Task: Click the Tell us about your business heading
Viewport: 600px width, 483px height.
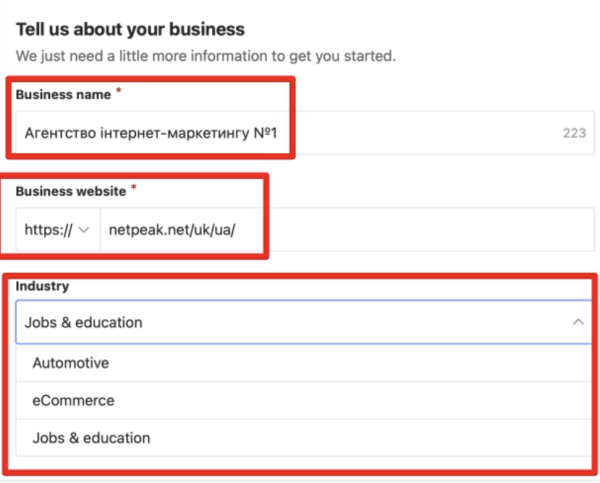Action: click(130, 29)
